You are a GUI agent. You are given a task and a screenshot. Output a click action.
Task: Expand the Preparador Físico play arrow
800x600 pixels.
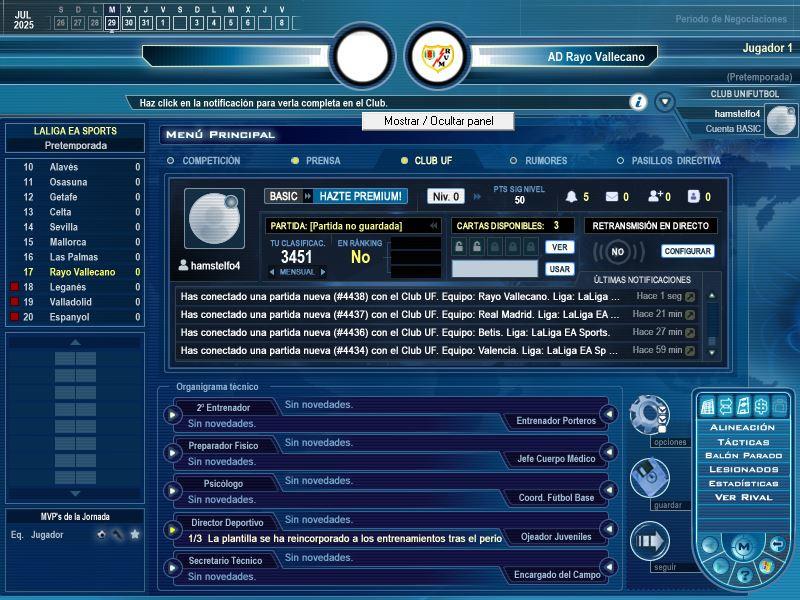[x=172, y=453]
